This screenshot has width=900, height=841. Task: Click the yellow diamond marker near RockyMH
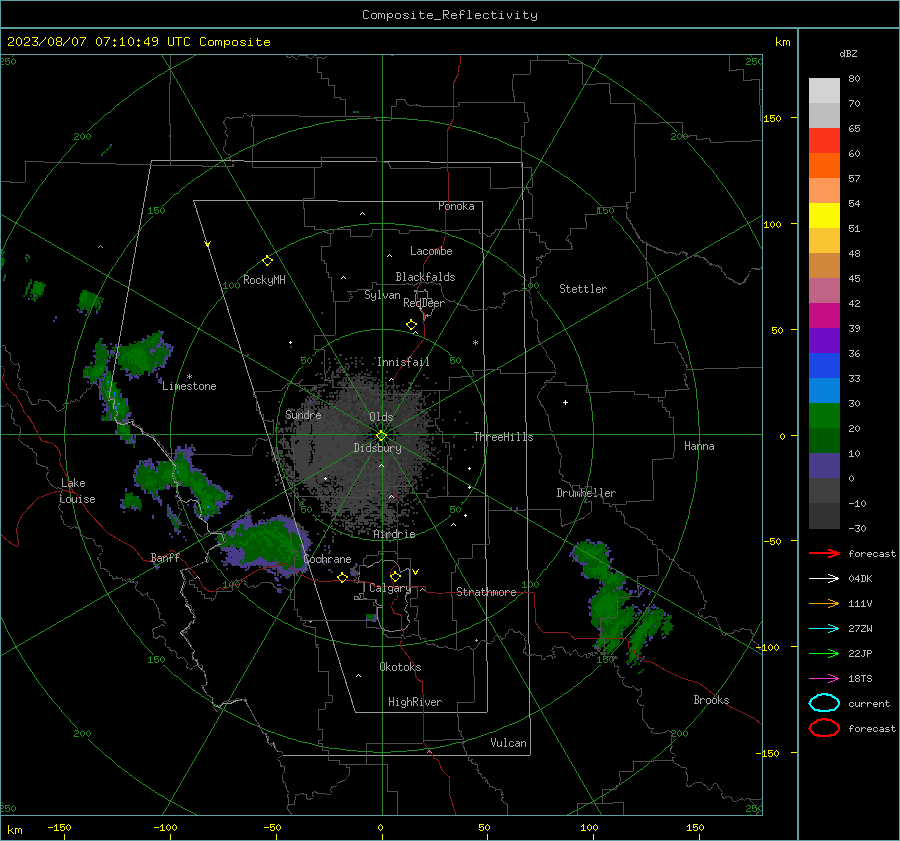[x=267, y=260]
